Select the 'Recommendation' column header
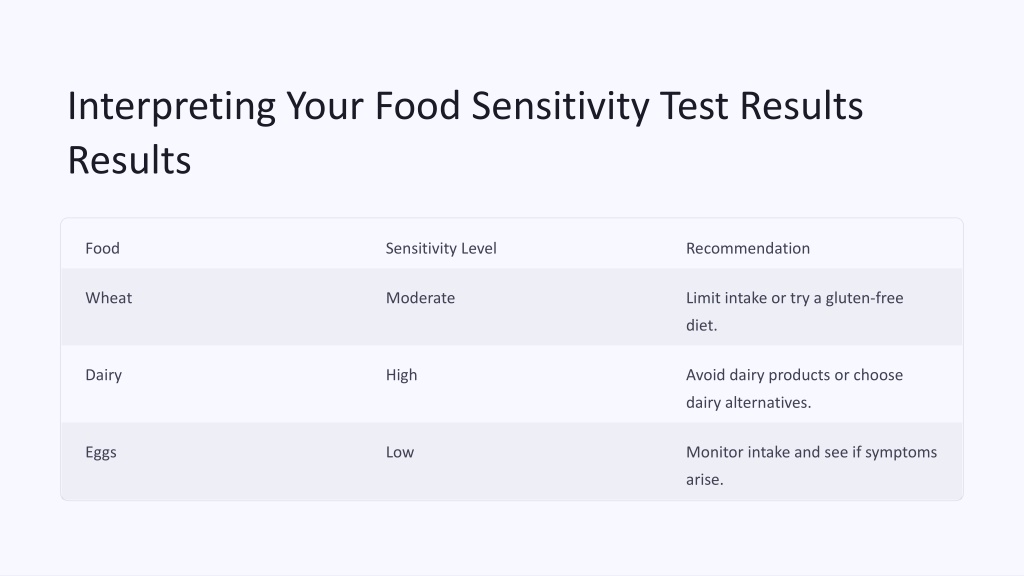 pos(748,248)
